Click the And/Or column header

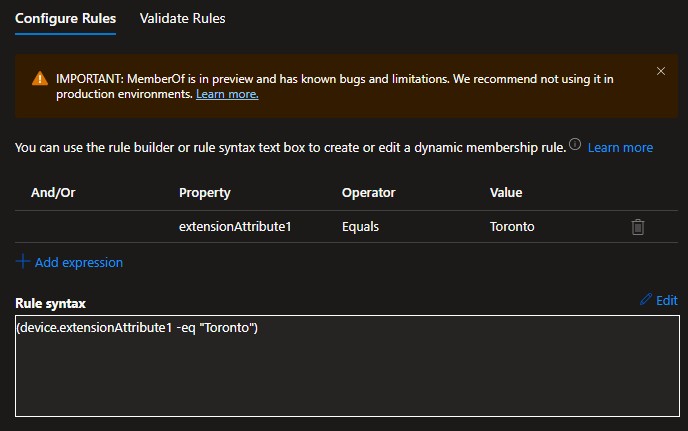53,192
